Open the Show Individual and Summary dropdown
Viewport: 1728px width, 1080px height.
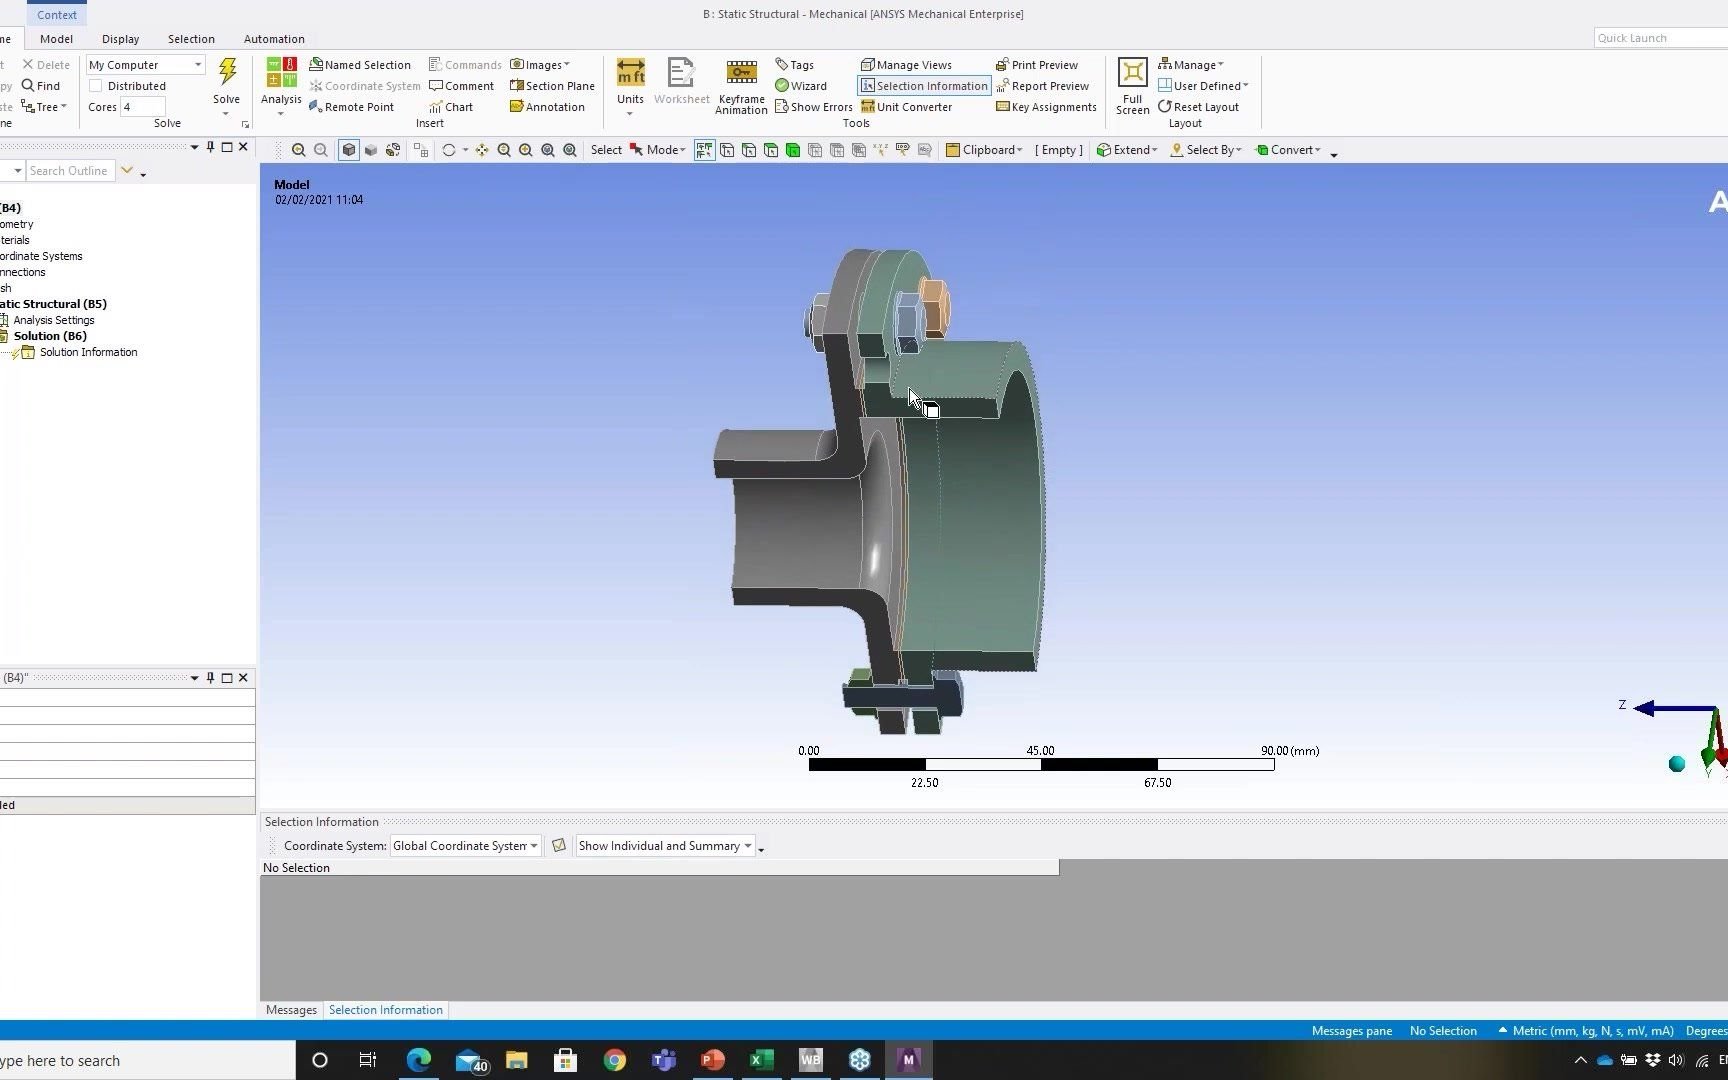pyautogui.click(x=746, y=845)
